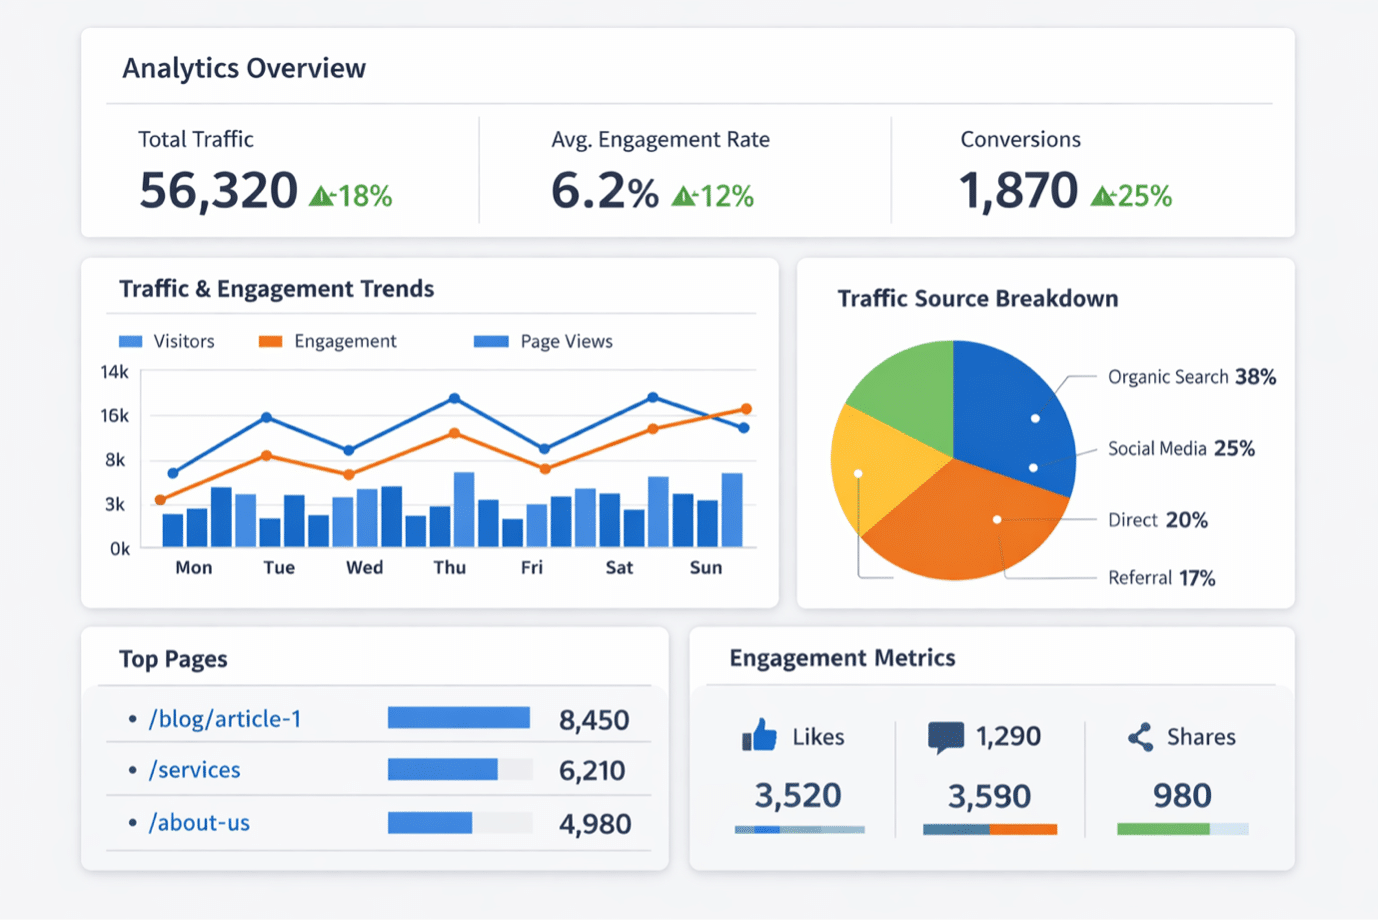Click the comments speech bubble icon
The image size is (1381, 922).
pos(945,738)
